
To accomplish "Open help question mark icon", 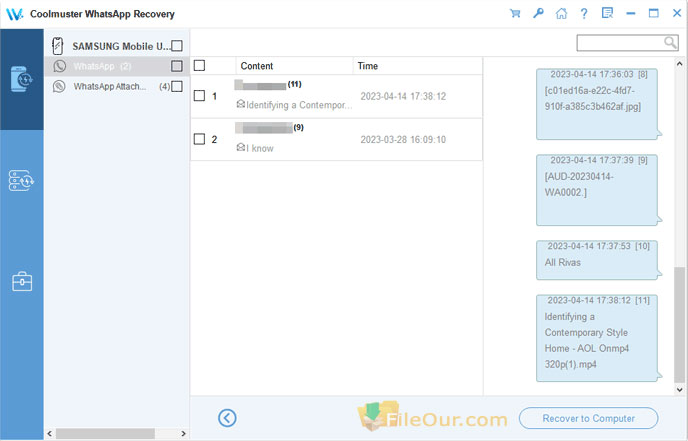I will click(584, 14).
